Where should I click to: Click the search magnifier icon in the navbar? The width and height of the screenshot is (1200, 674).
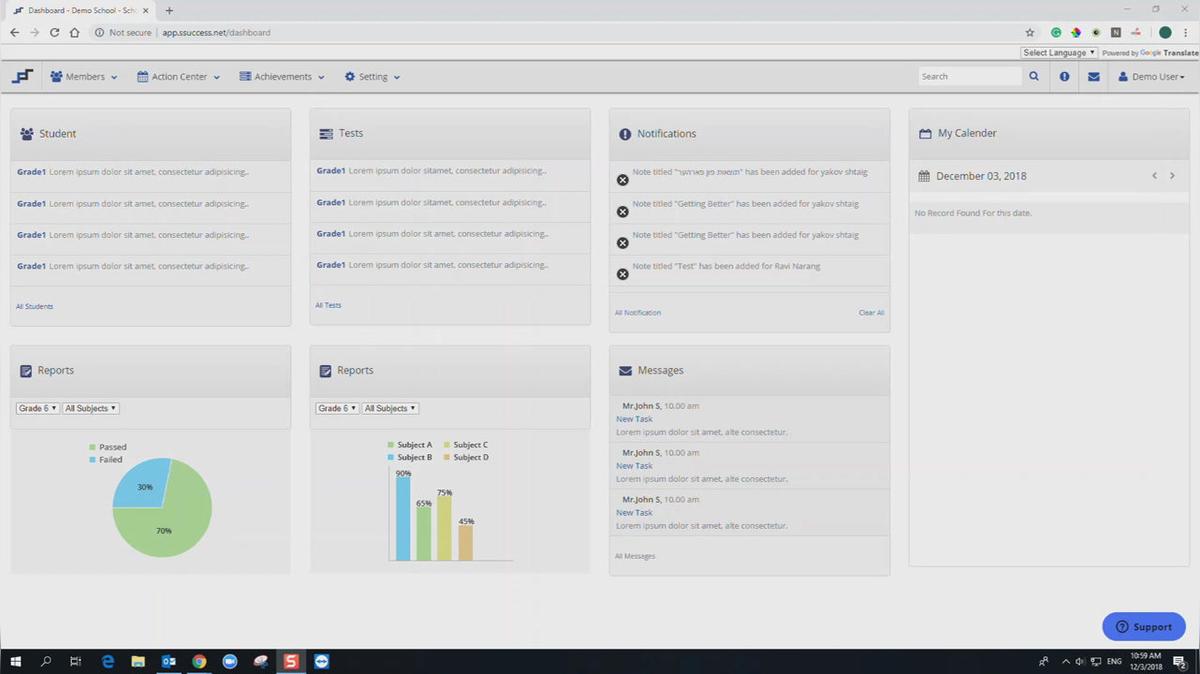coord(1034,76)
